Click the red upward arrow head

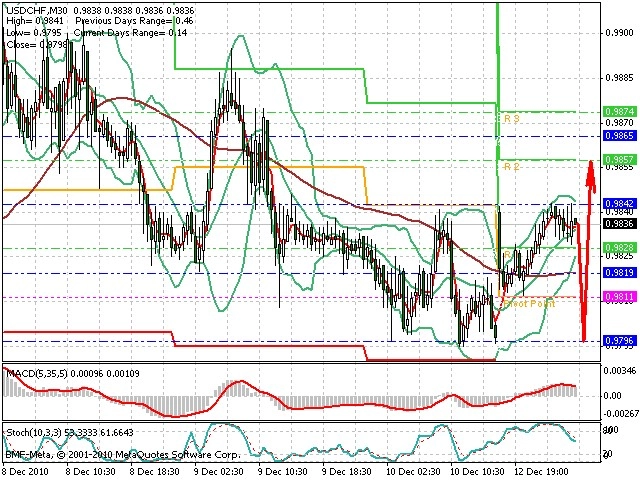tap(591, 175)
